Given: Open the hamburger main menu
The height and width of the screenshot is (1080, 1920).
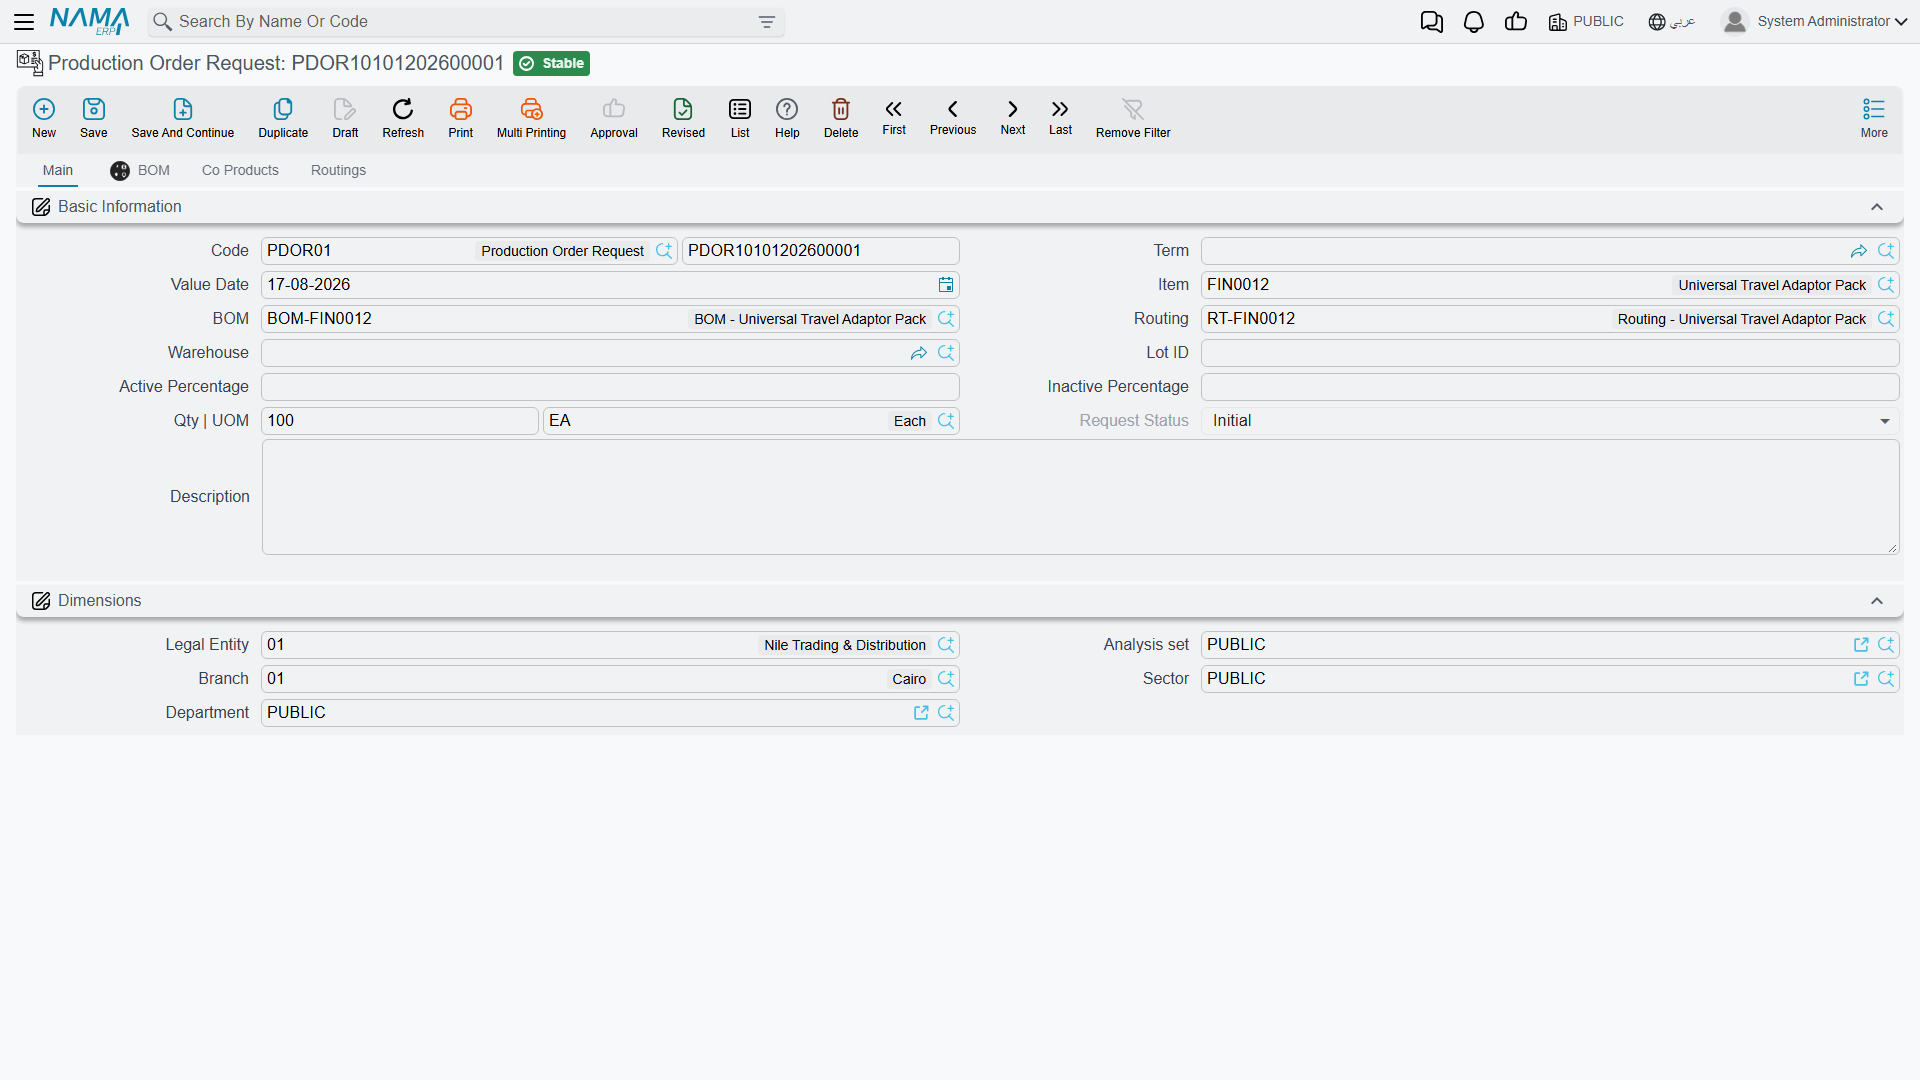Looking at the screenshot, I should [24, 21].
